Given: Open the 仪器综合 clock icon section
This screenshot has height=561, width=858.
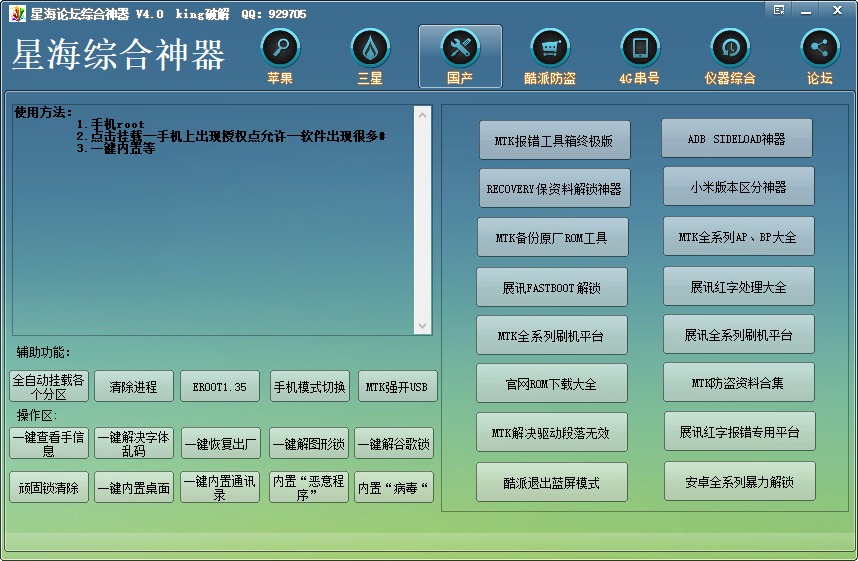Looking at the screenshot, I should pos(730,56).
